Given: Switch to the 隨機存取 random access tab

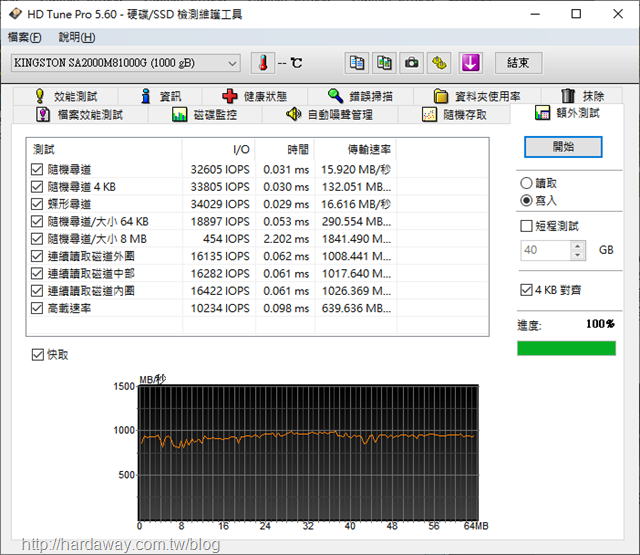Looking at the screenshot, I should point(454,115).
